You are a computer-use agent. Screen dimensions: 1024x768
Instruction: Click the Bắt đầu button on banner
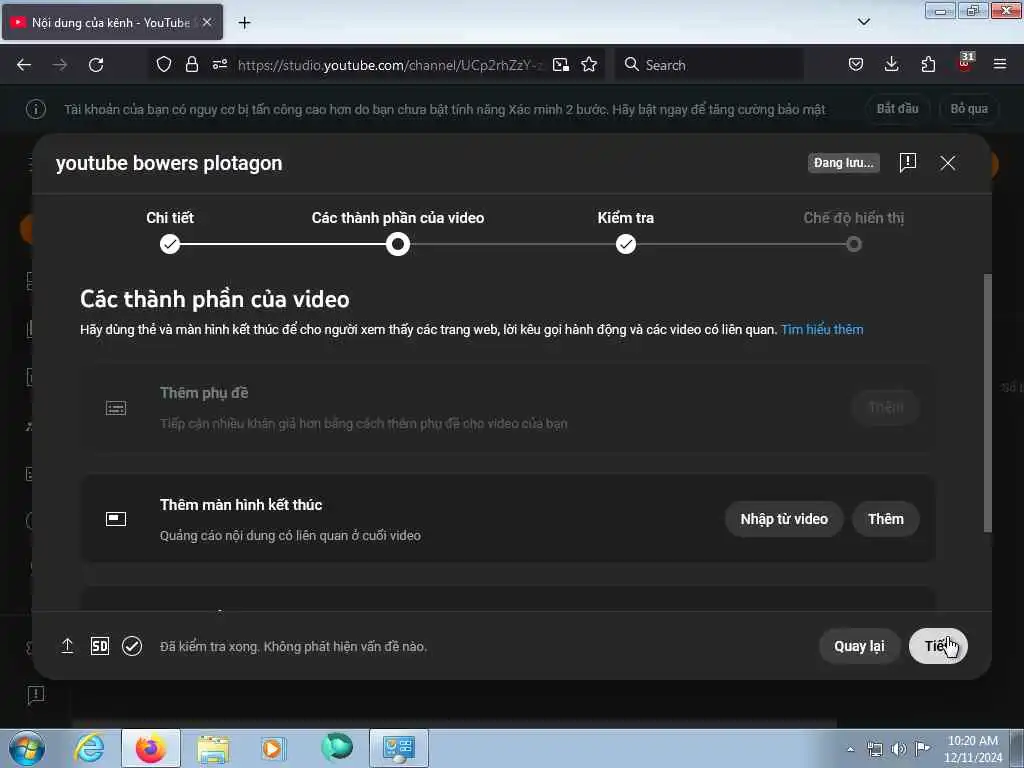click(x=897, y=108)
